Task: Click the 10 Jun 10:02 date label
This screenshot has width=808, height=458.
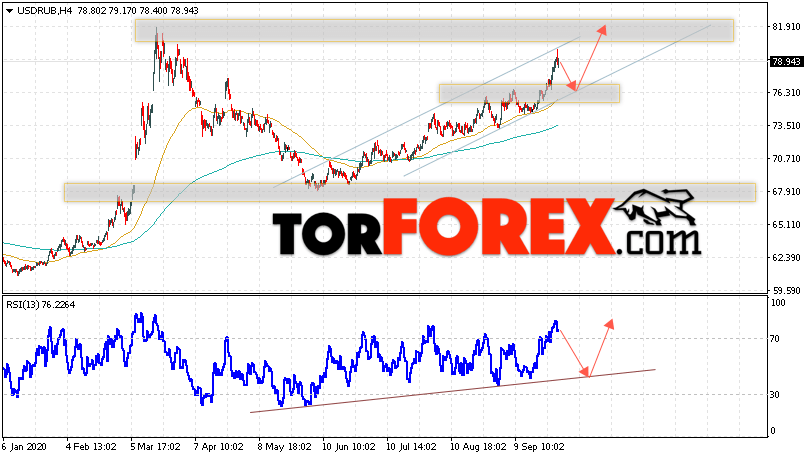Action: pyautogui.click(x=348, y=447)
